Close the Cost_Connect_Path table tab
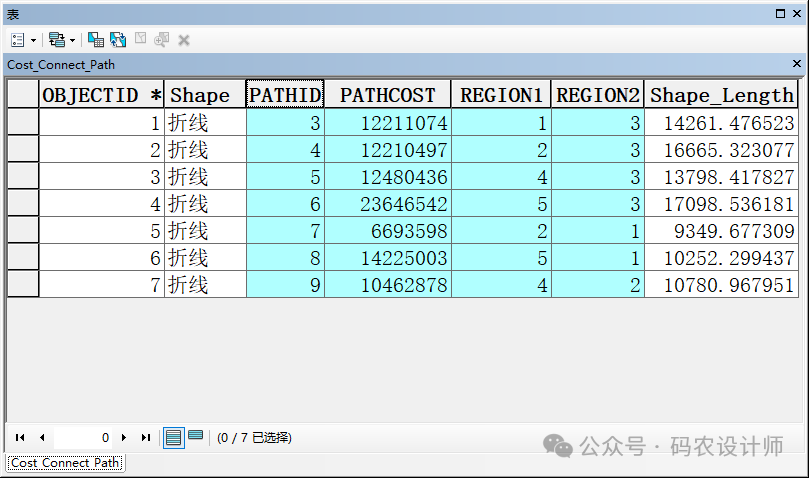This screenshot has height=478, width=809. (x=797, y=64)
